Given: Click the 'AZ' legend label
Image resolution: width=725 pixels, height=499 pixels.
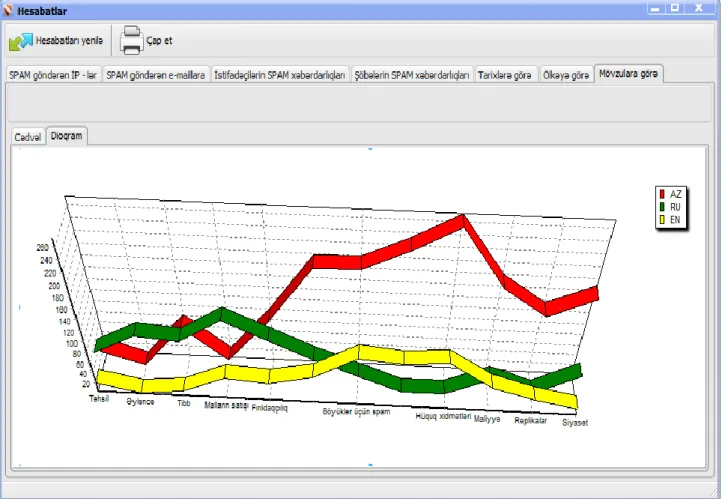Looking at the screenshot, I should click(675, 194).
